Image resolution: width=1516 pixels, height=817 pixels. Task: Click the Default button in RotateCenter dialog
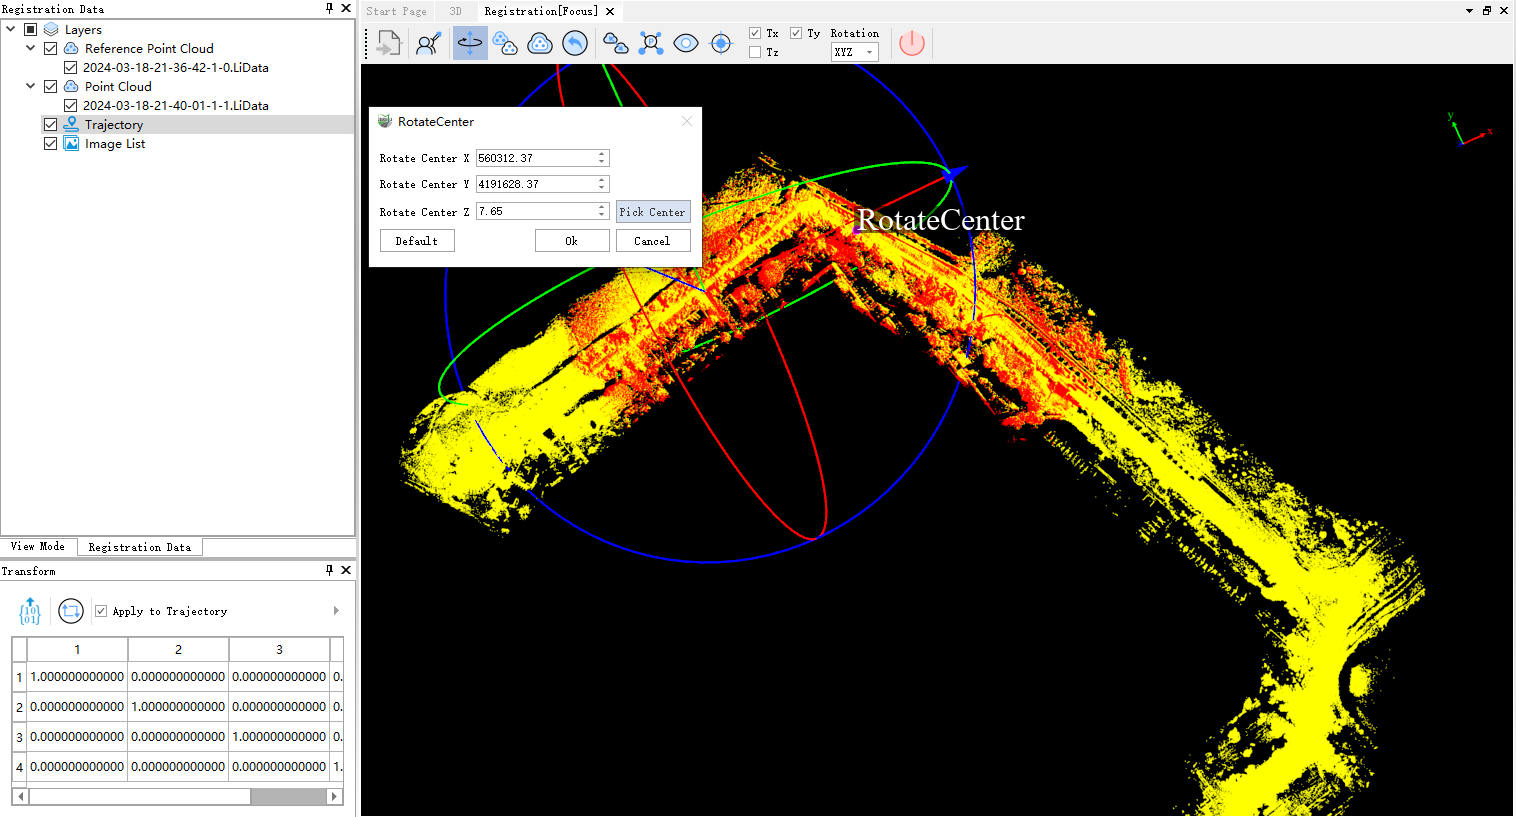[417, 241]
